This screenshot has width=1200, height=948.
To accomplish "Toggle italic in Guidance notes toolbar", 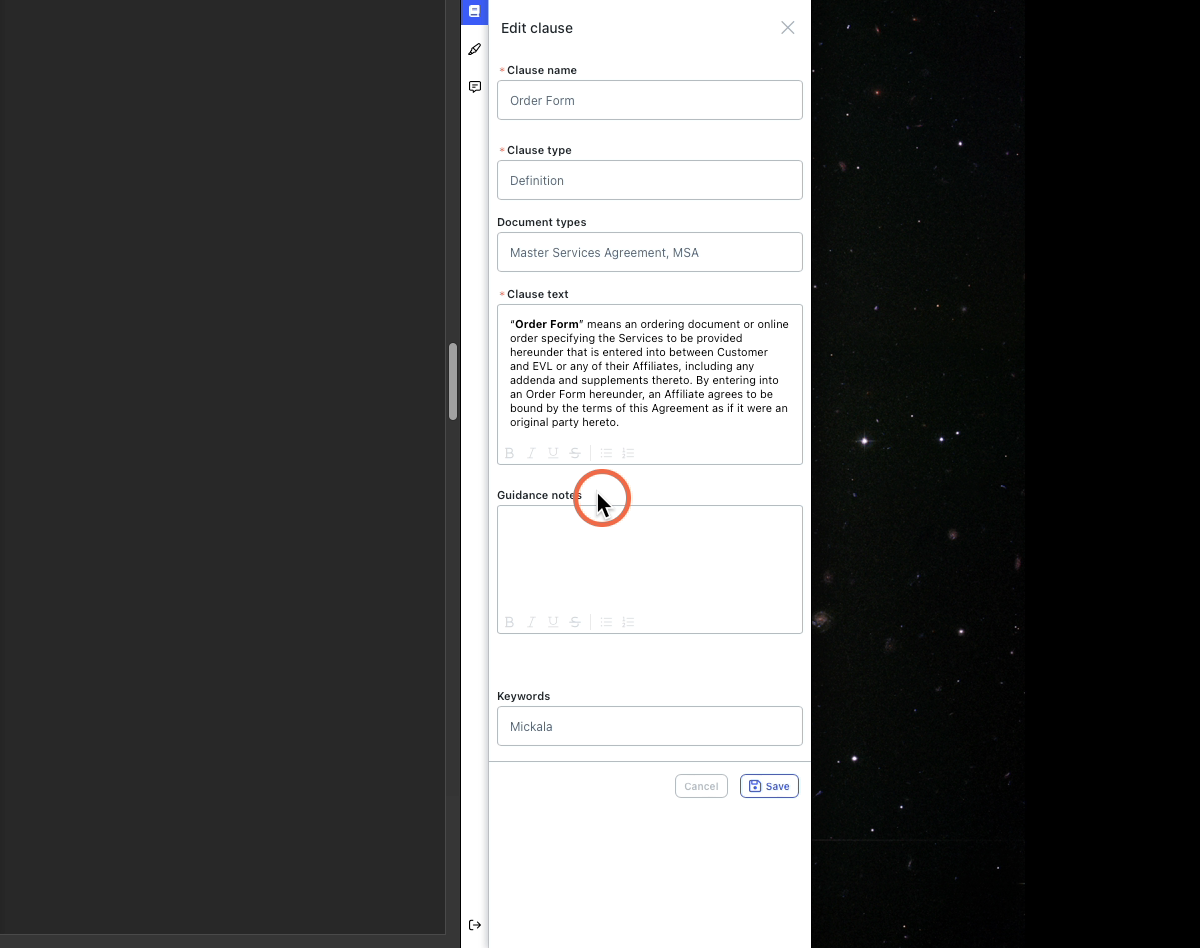I will point(531,622).
